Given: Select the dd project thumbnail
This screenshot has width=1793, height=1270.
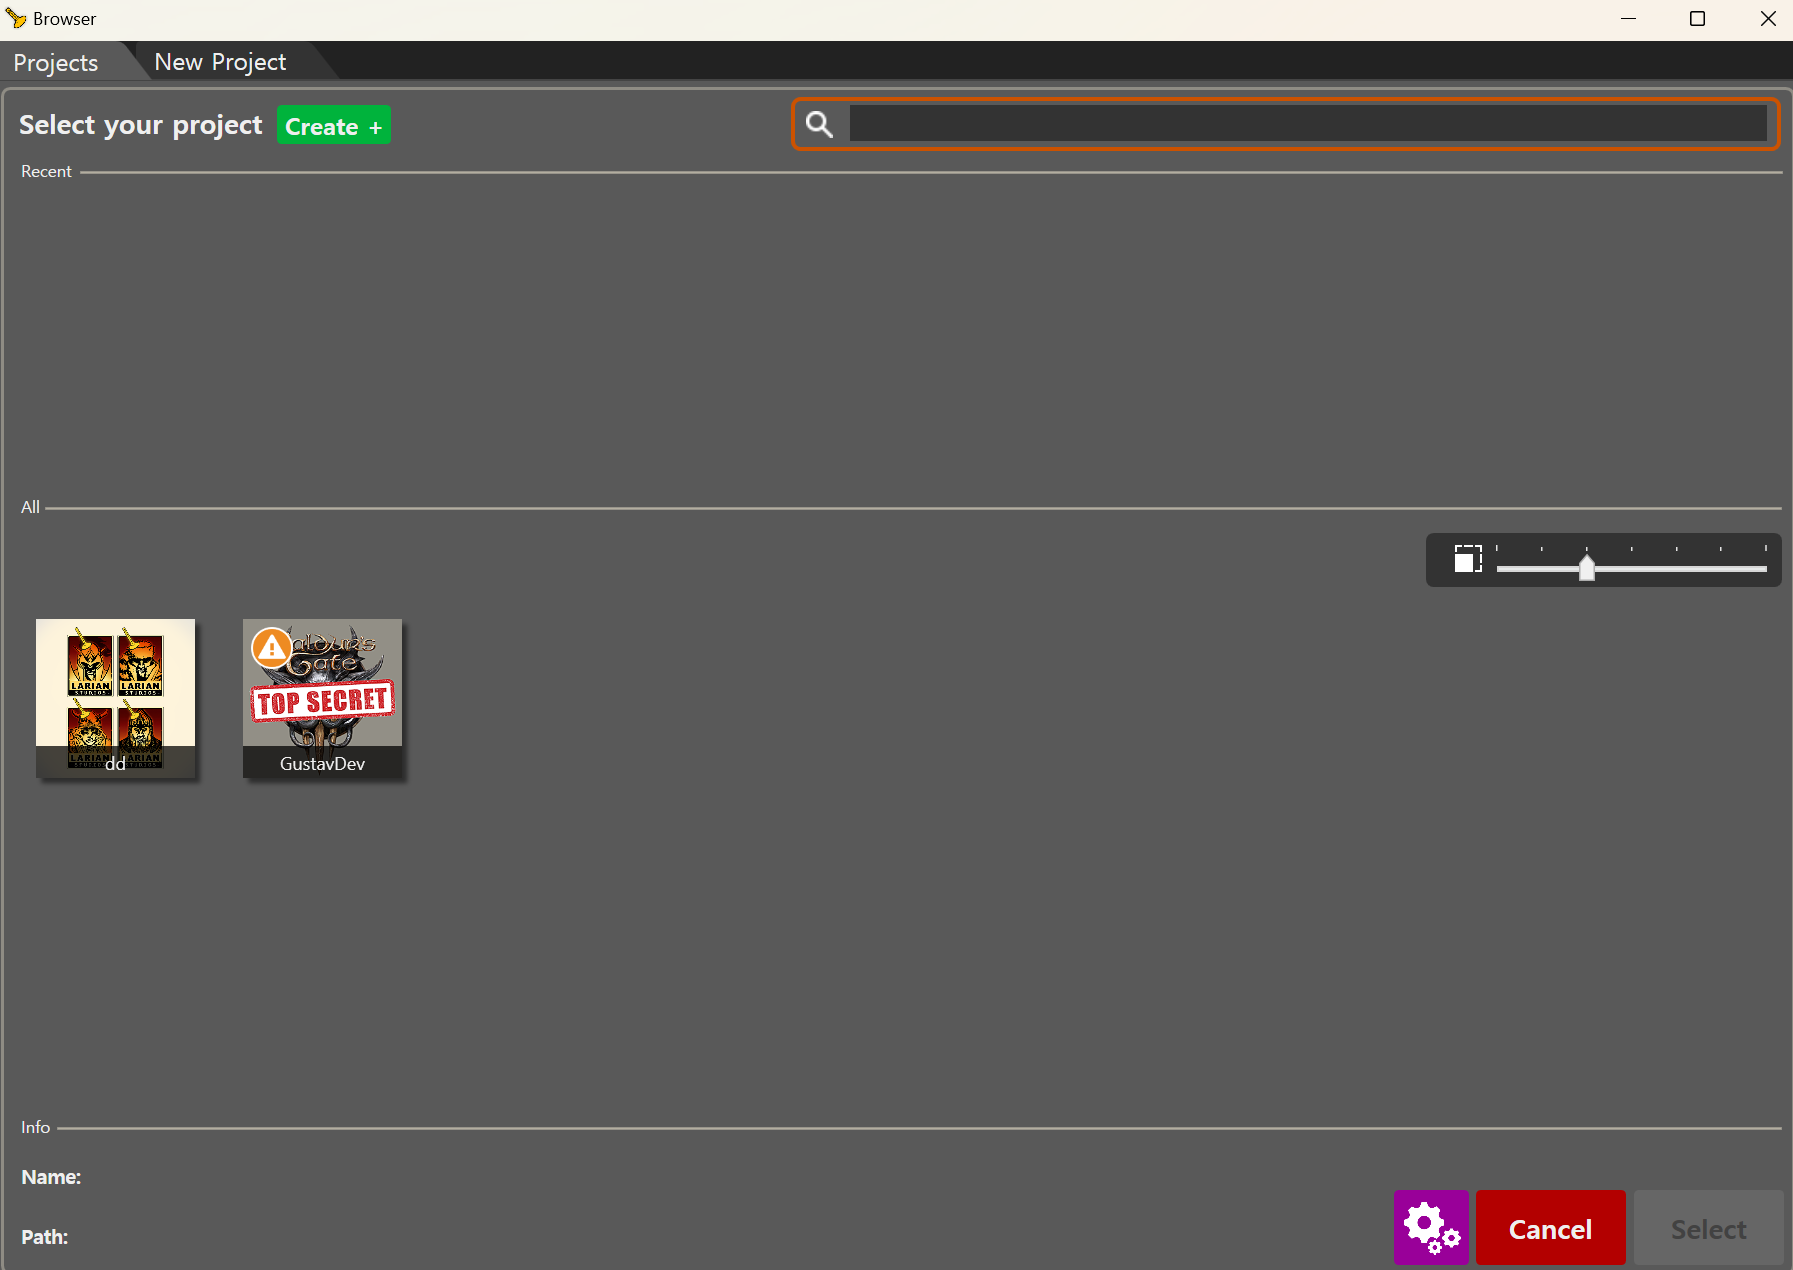Looking at the screenshot, I should pyautogui.click(x=115, y=698).
